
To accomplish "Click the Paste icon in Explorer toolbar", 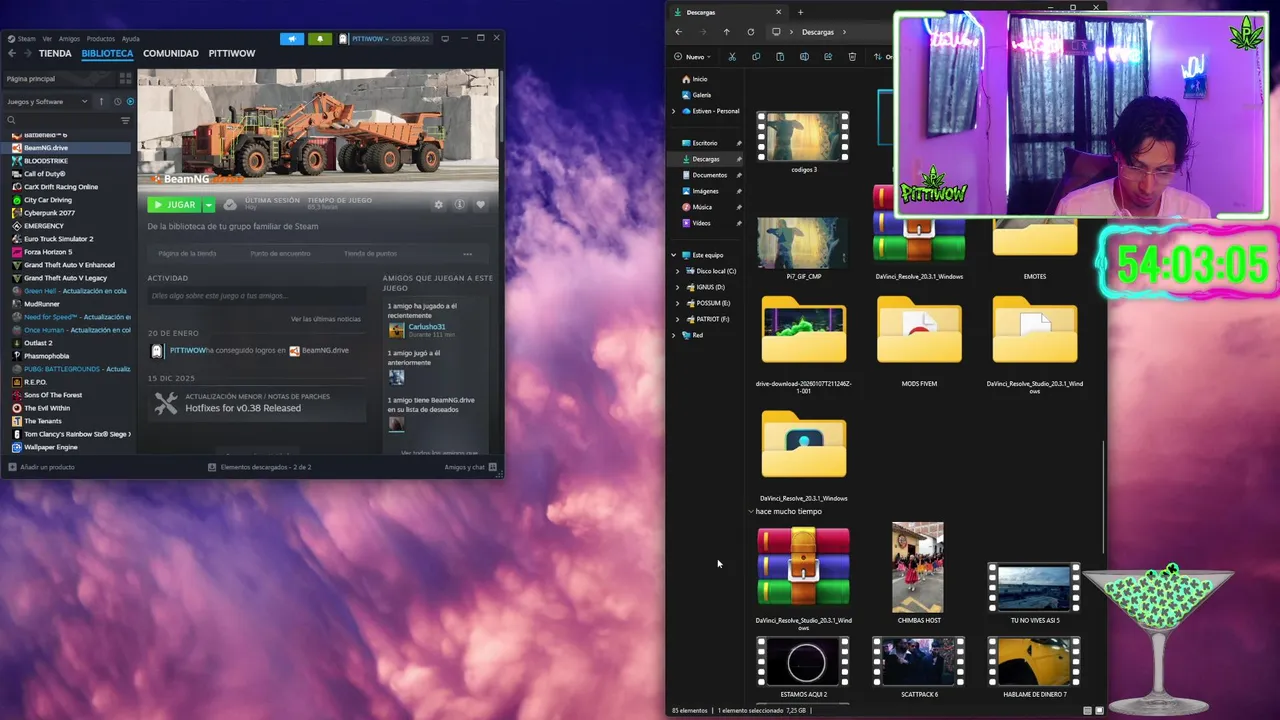I will (x=780, y=57).
